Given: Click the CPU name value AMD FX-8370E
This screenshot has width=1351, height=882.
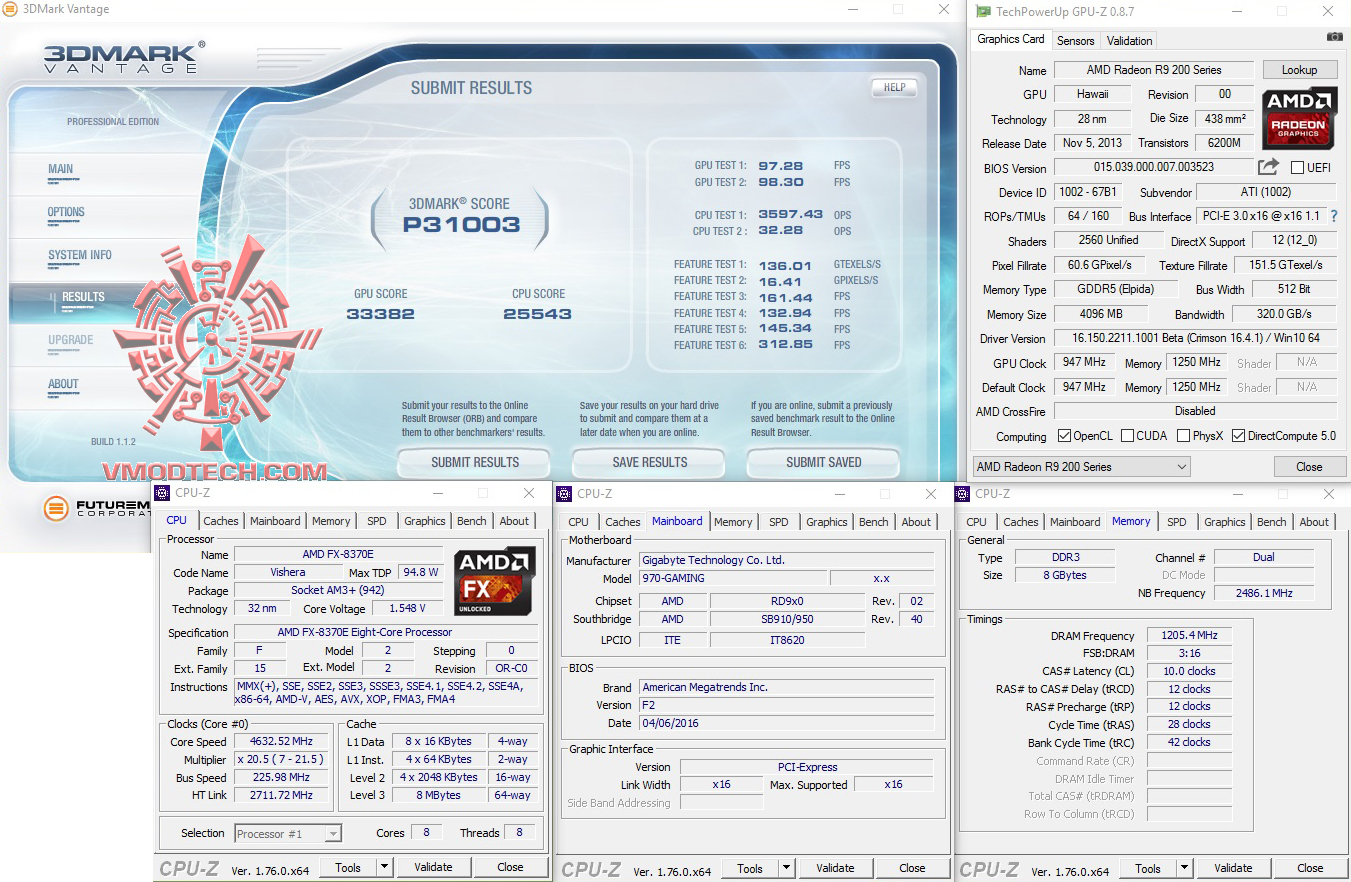Looking at the screenshot, I should click(339, 555).
